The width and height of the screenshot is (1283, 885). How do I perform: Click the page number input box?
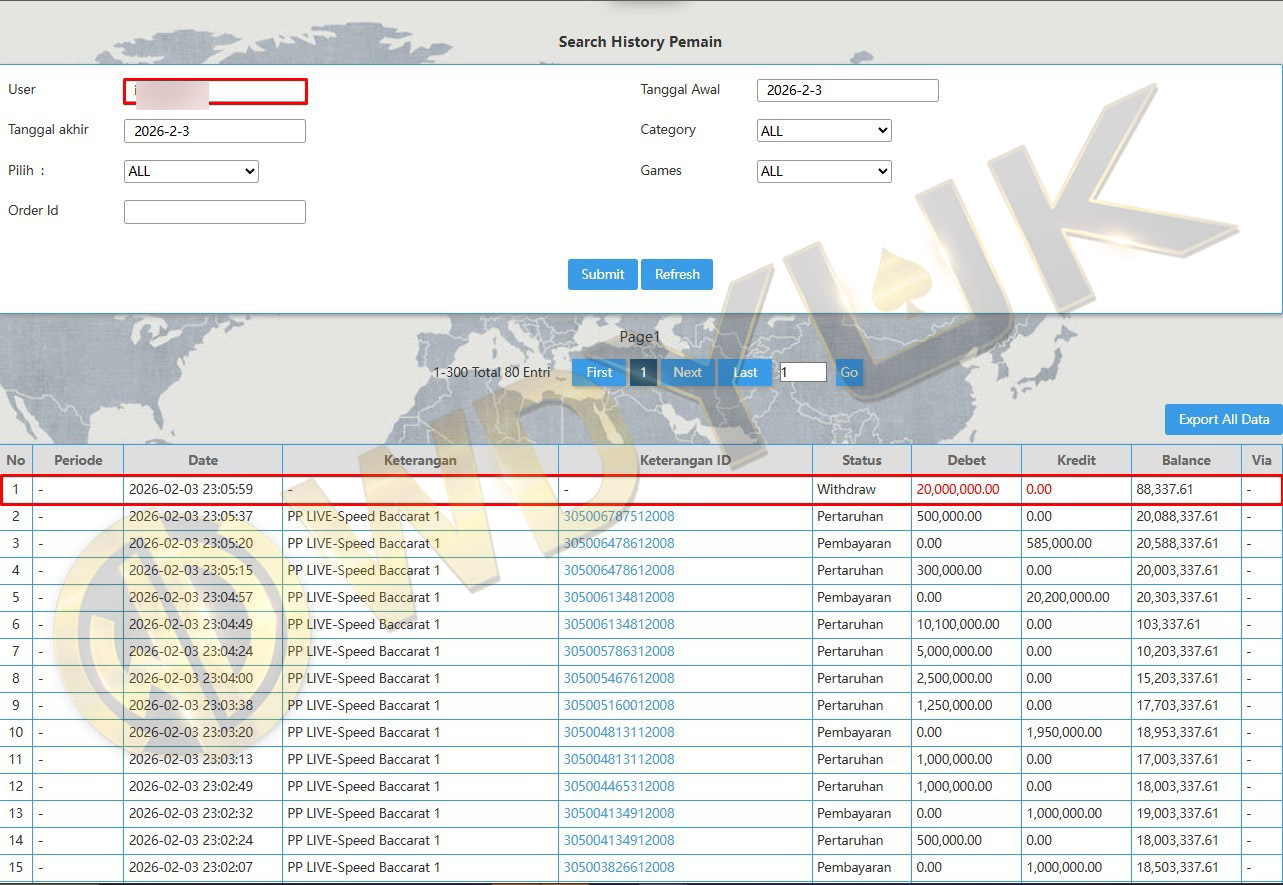[x=803, y=372]
